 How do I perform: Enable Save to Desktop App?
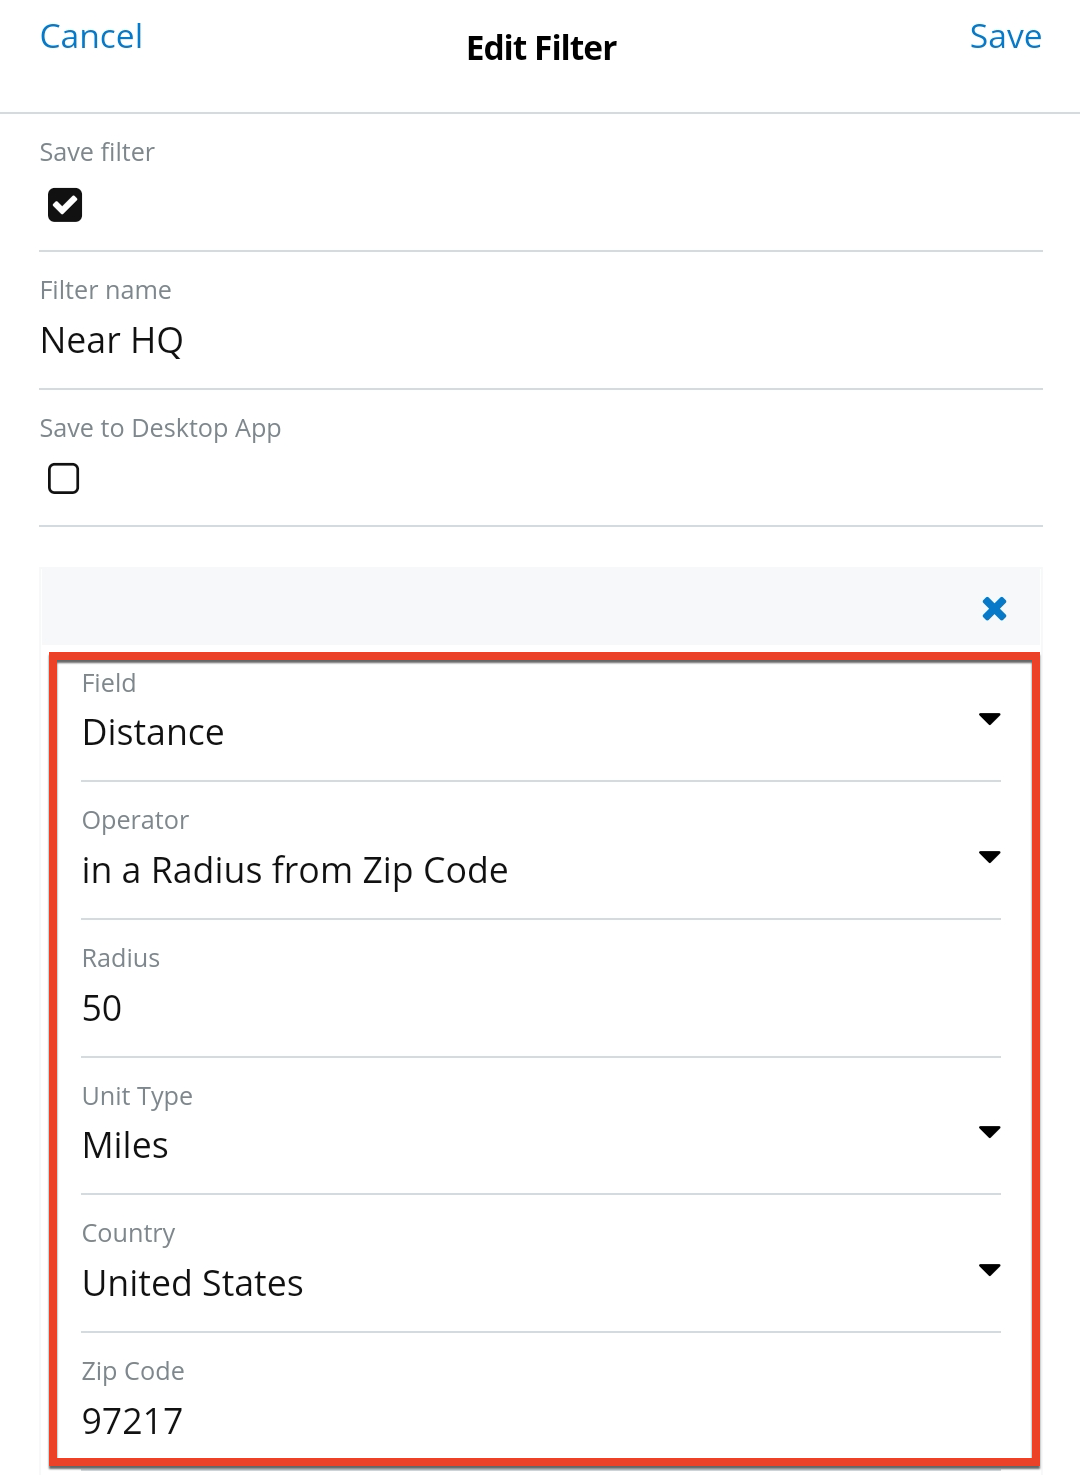tap(63, 478)
